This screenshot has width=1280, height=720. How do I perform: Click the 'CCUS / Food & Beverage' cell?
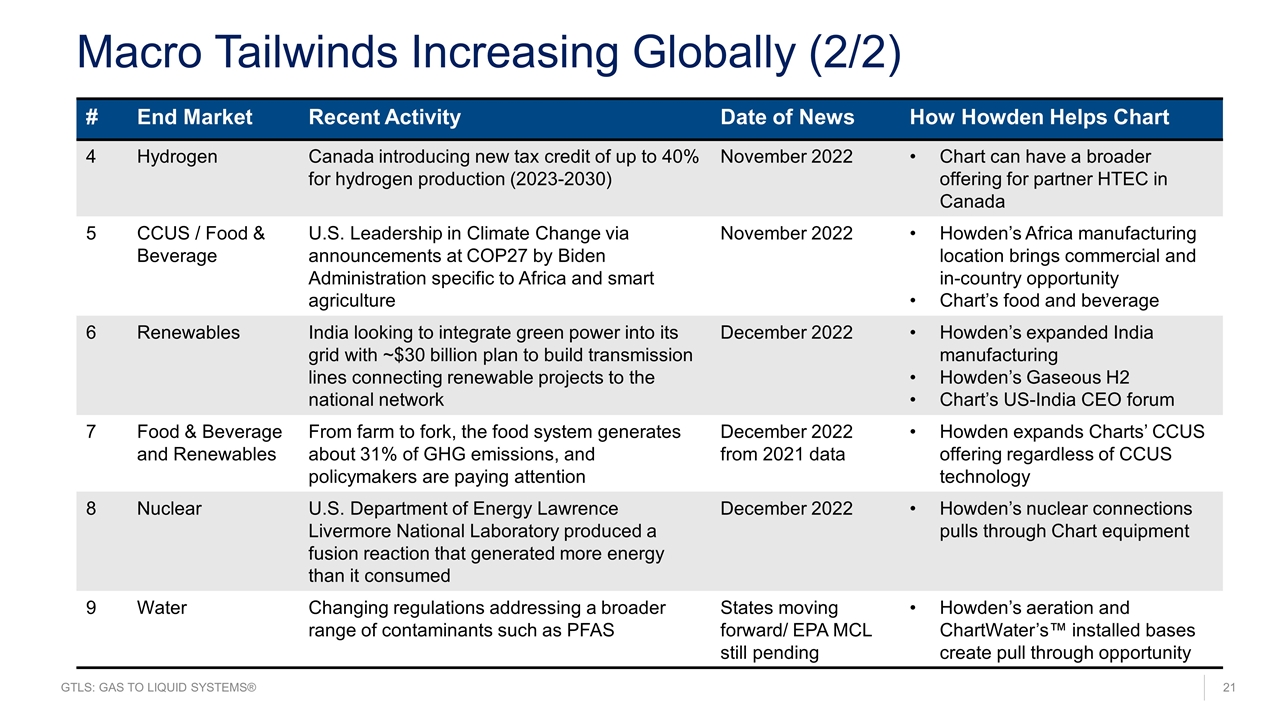click(x=201, y=245)
